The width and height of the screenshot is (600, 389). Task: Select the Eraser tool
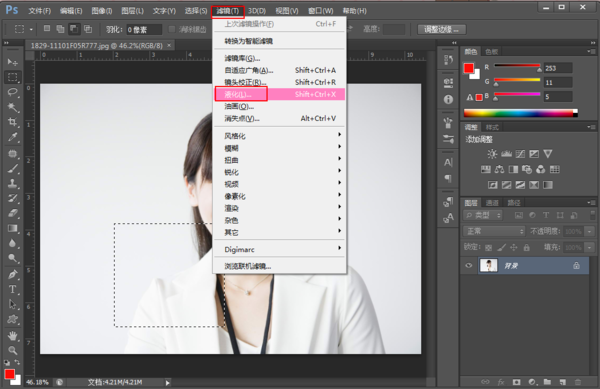[x=12, y=213]
